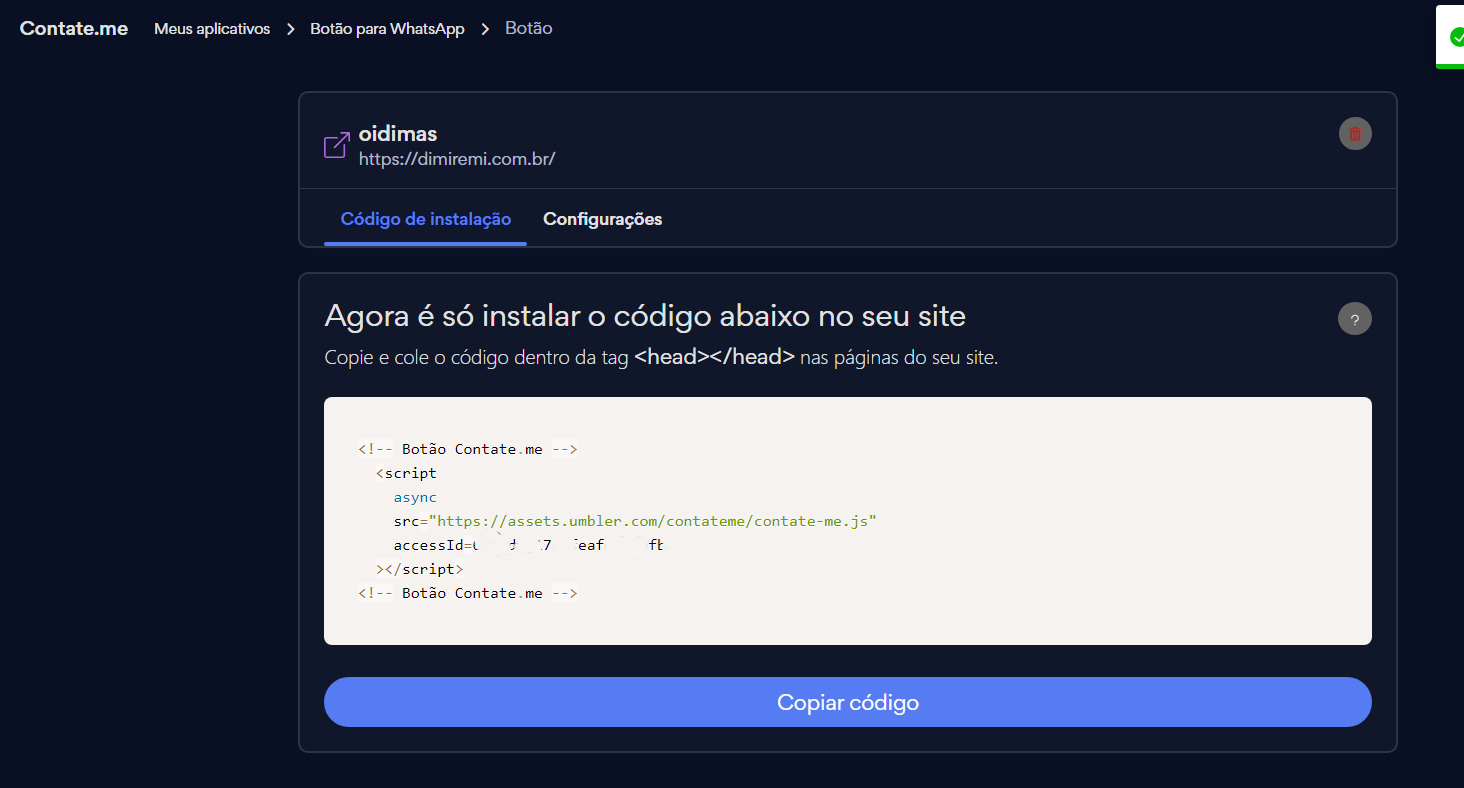
Task: Open help via the question mark icon
Action: pos(1355,319)
